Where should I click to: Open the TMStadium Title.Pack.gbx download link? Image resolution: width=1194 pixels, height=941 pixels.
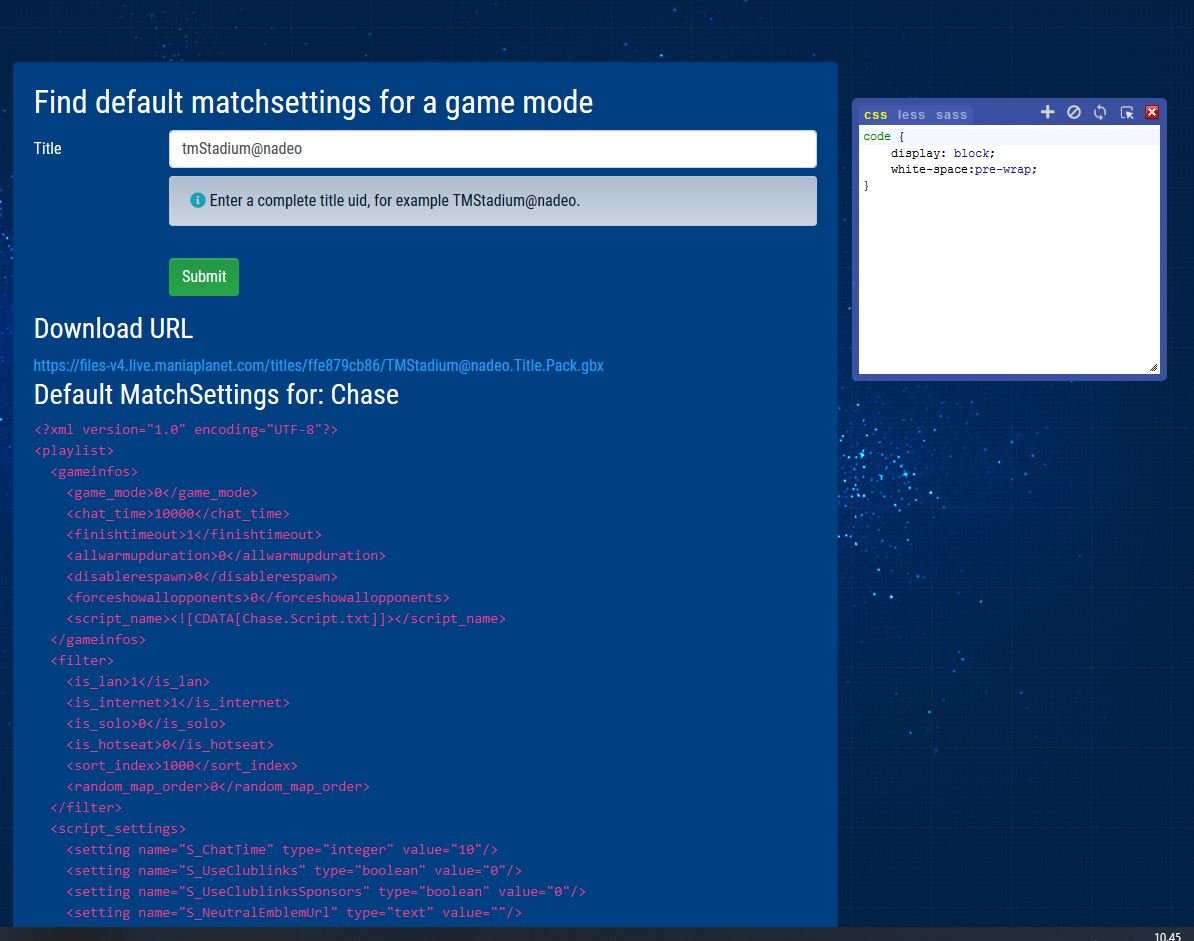(x=318, y=365)
